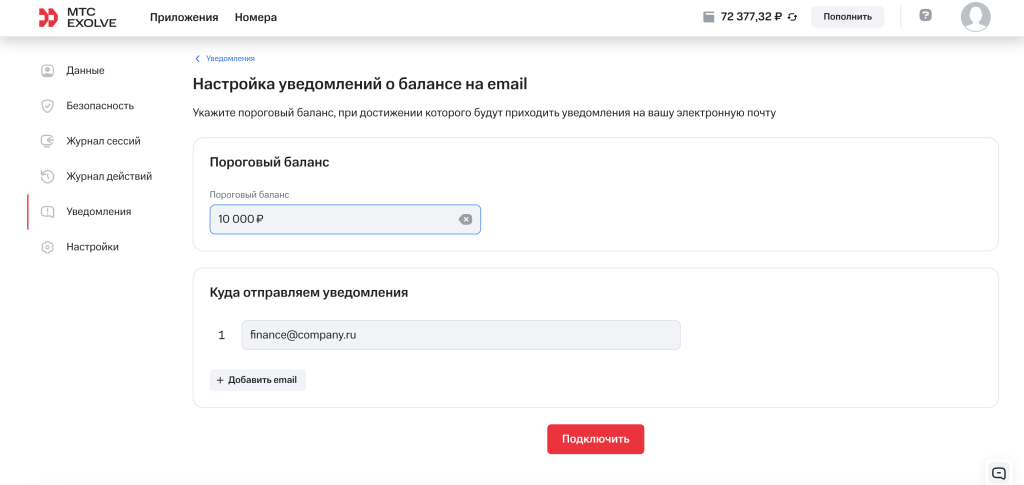Click the breadcrumb back chevron
This screenshot has width=1024, height=485.
(197, 59)
